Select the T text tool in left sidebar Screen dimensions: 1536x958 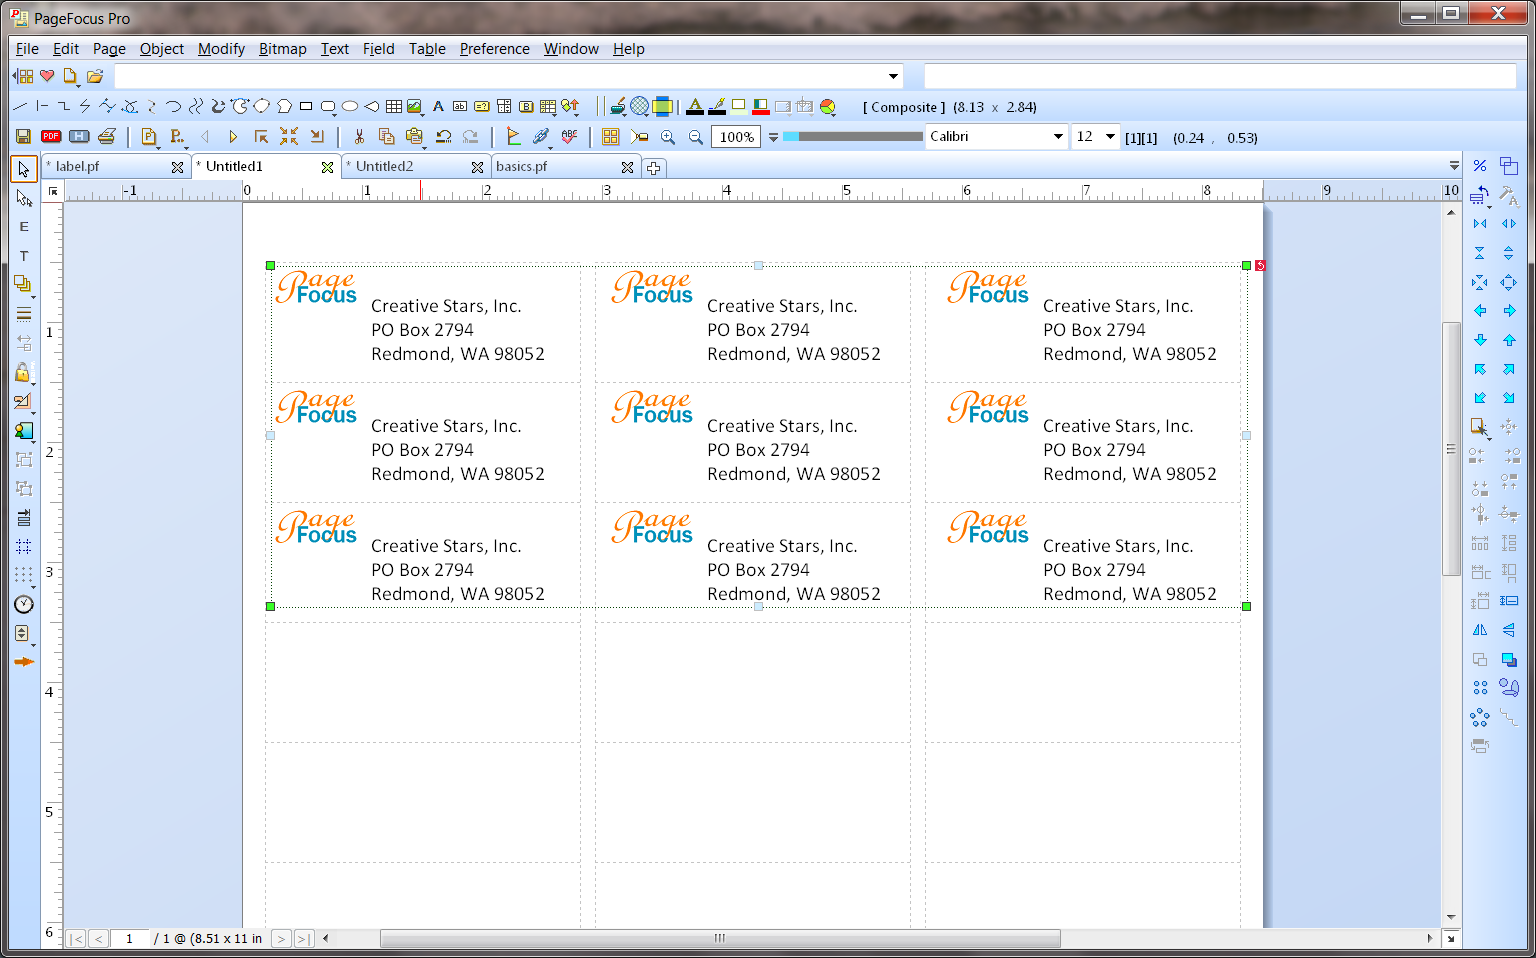pyautogui.click(x=24, y=256)
